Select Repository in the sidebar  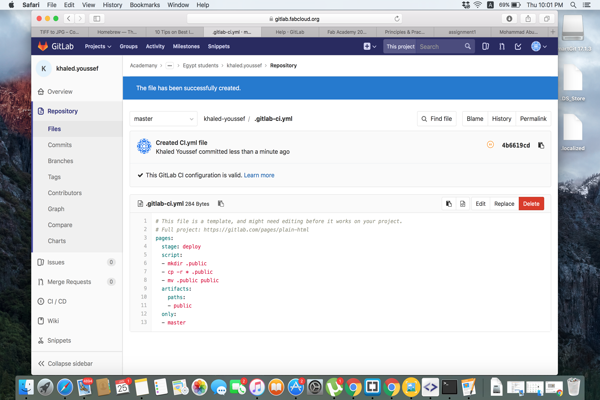[62, 111]
